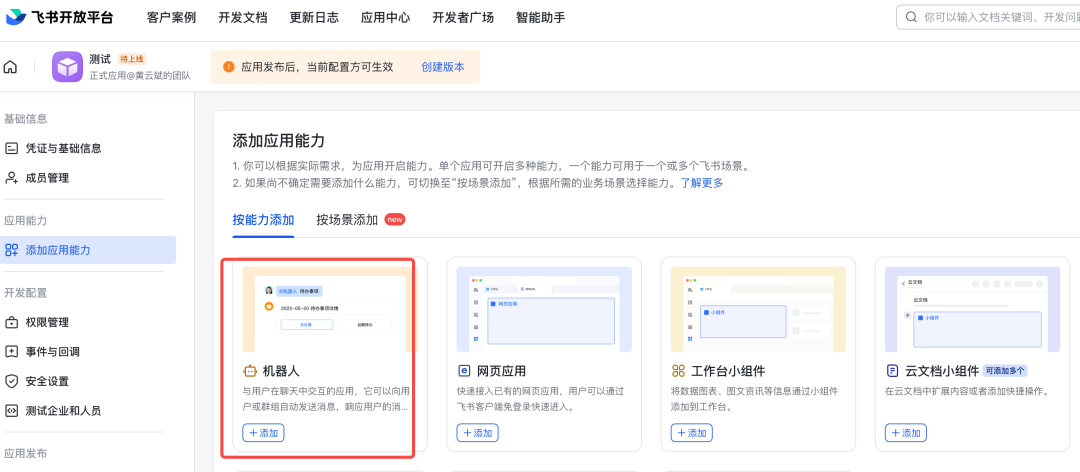Switch to the 按场景添加 tab

347,220
